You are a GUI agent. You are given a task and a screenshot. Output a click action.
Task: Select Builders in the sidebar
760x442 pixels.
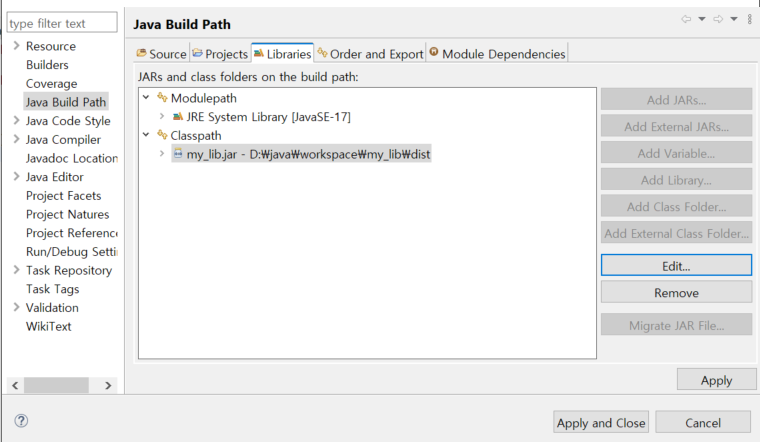47,64
